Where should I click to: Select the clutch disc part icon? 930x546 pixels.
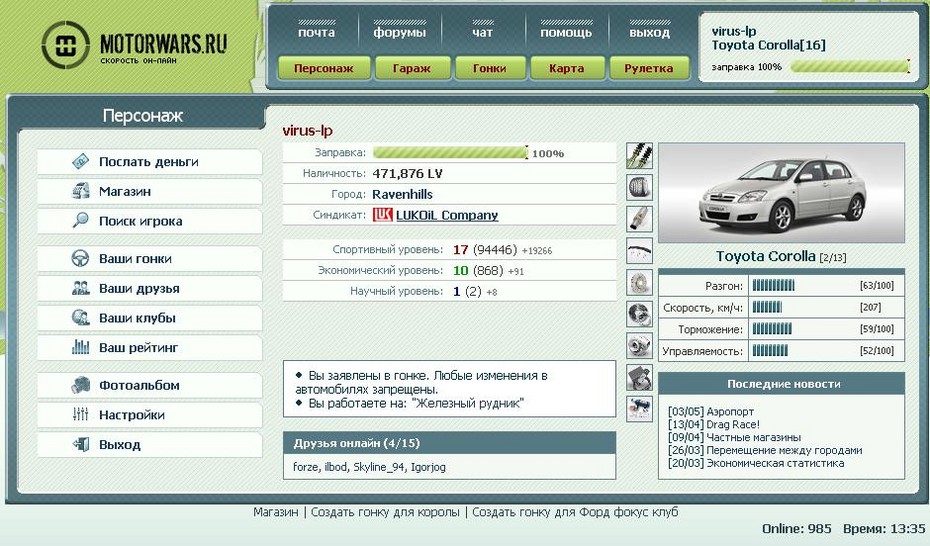pyautogui.click(x=639, y=314)
